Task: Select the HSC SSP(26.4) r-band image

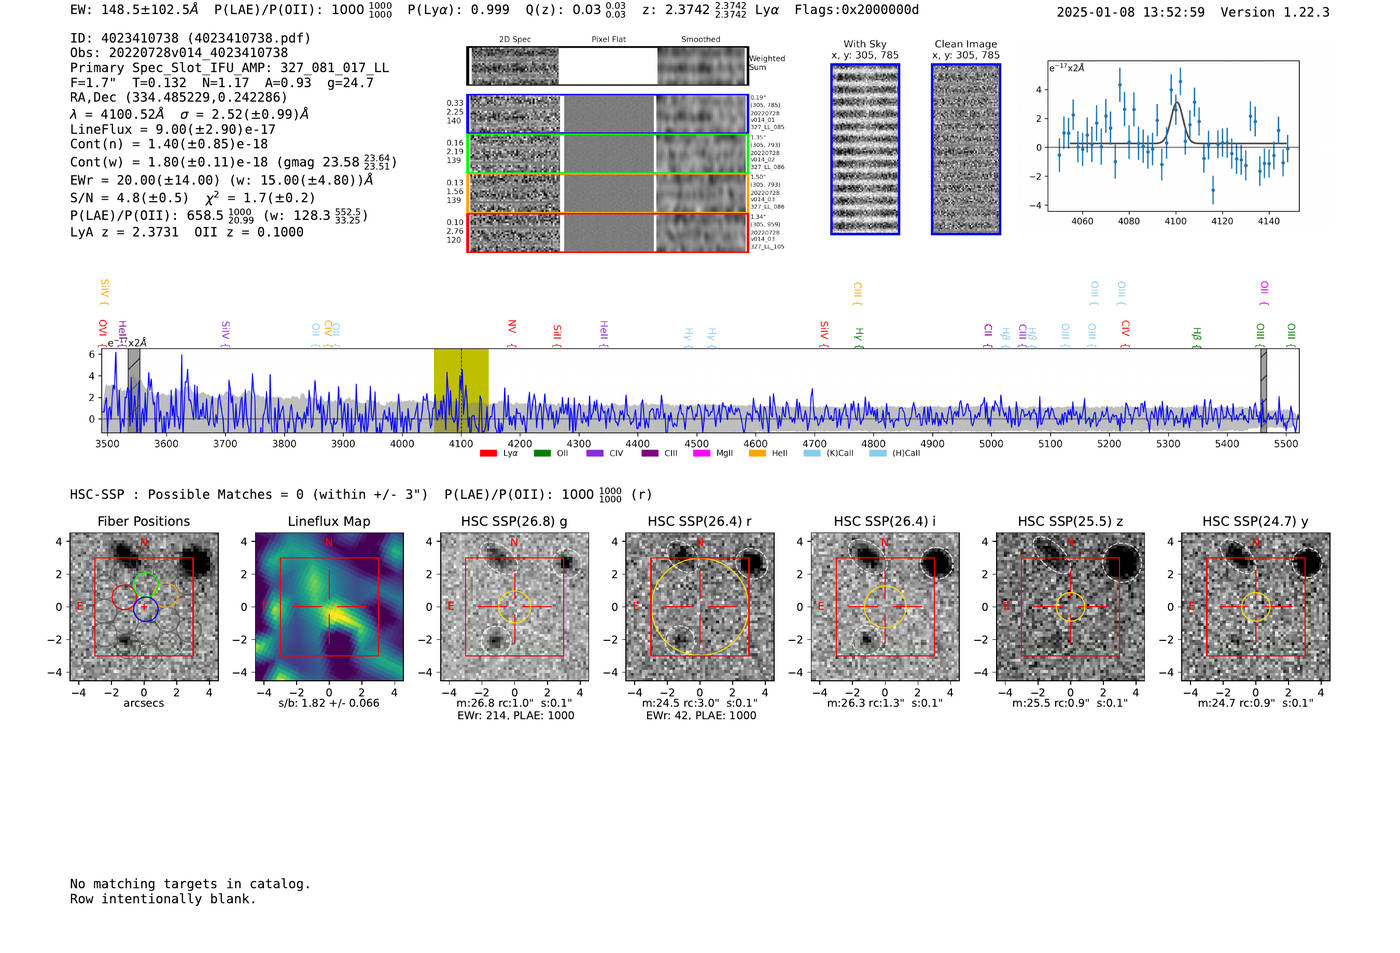Action: (x=700, y=607)
